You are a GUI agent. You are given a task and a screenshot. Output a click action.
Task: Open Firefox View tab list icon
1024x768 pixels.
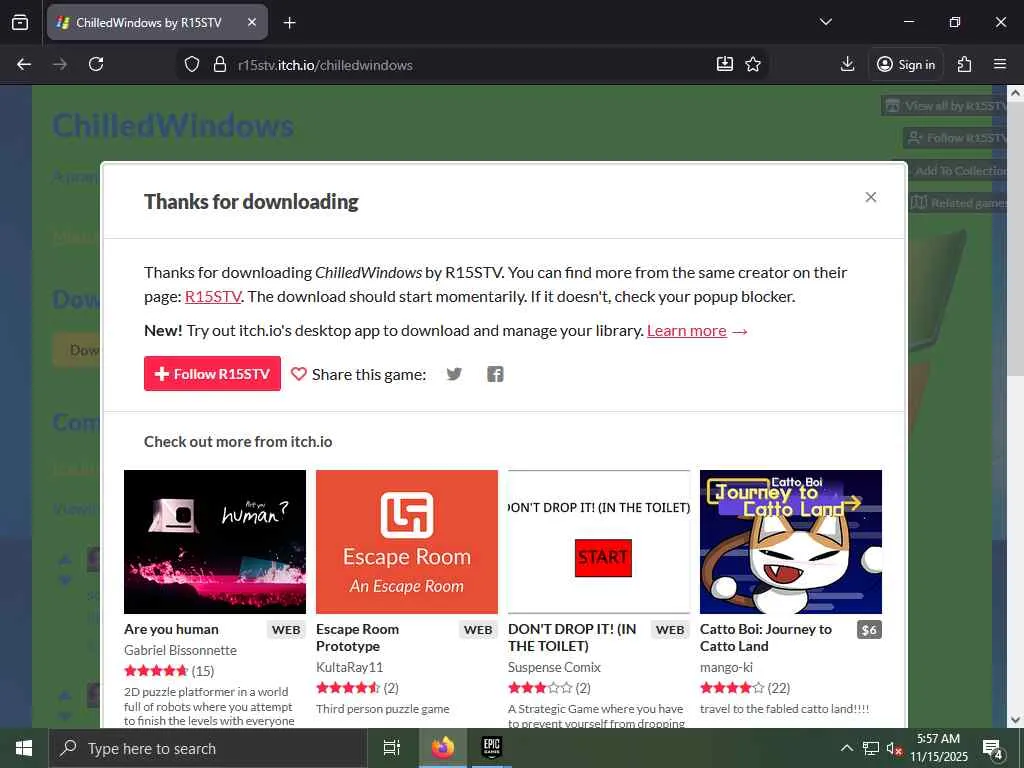(x=20, y=22)
